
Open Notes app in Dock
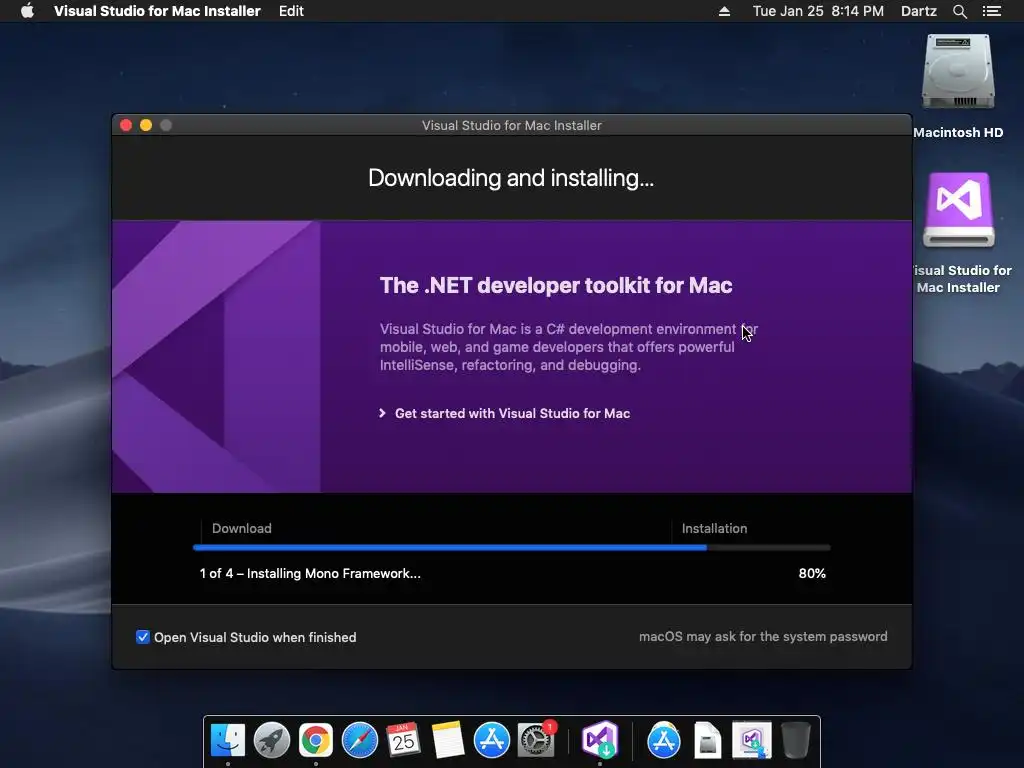tap(447, 740)
